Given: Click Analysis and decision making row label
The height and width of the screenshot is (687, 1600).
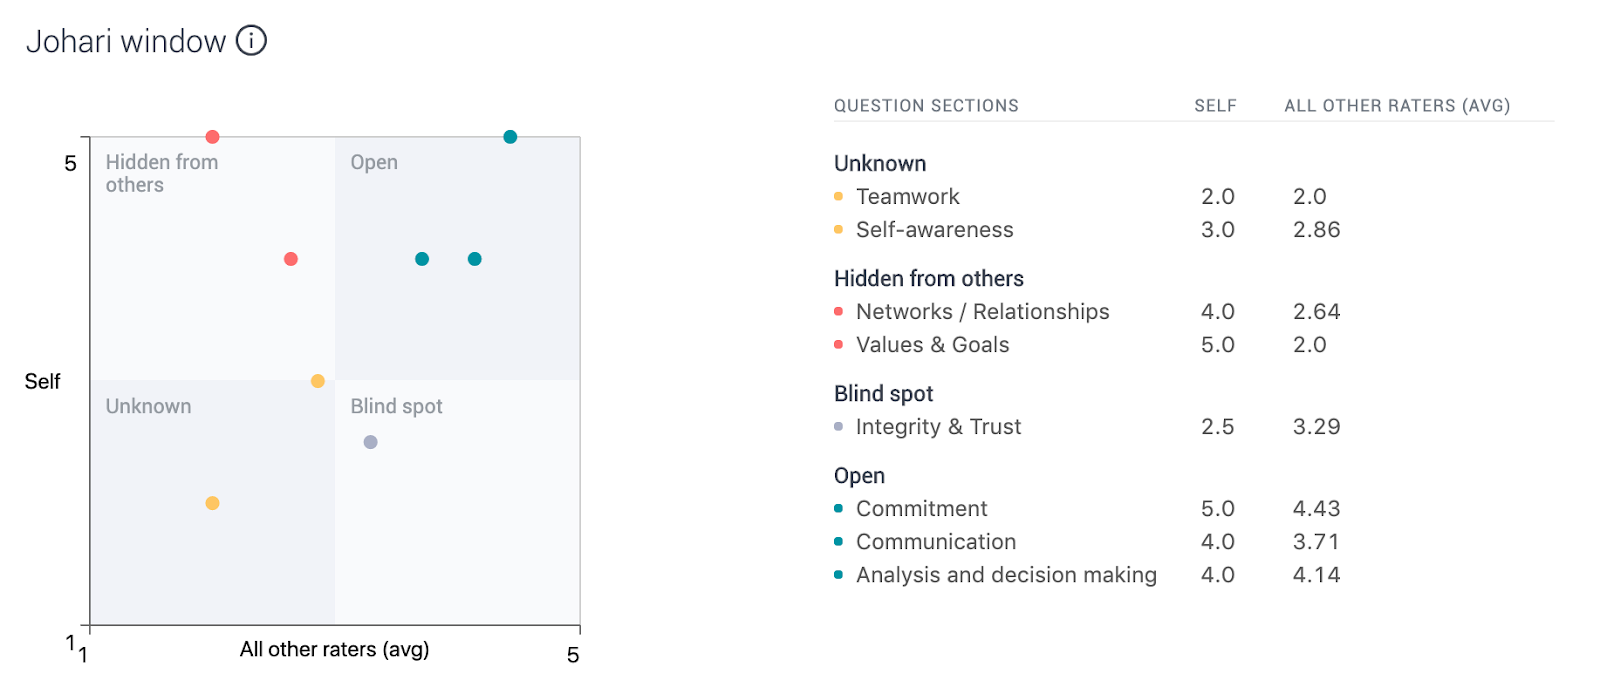Looking at the screenshot, I should point(1006,575).
